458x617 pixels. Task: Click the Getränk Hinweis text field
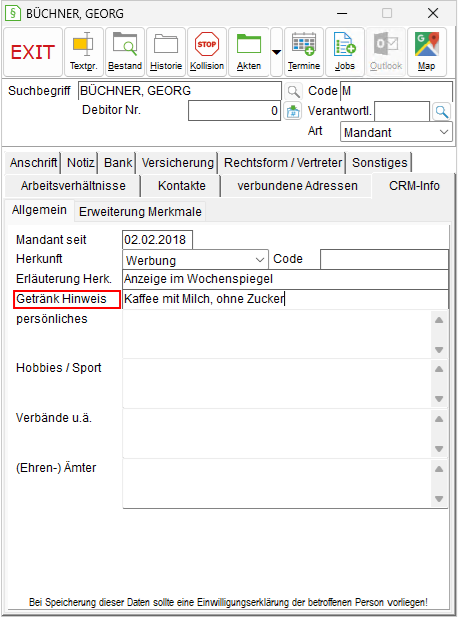point(285,299)
